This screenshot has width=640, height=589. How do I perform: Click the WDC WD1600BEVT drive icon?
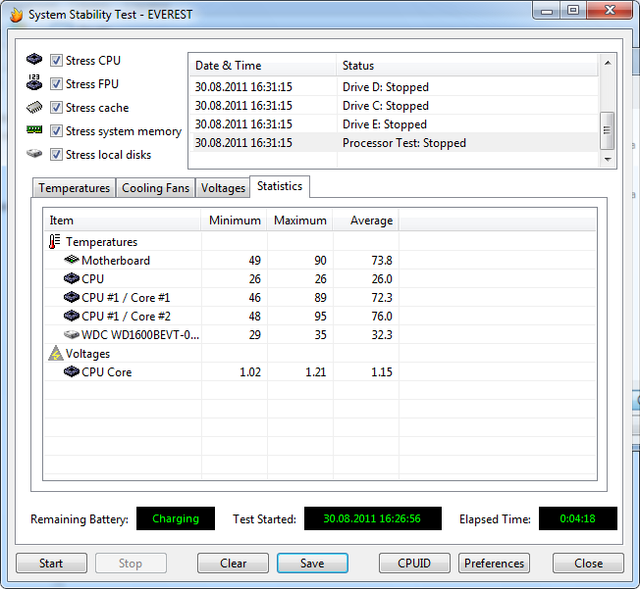tap(71, 335)
